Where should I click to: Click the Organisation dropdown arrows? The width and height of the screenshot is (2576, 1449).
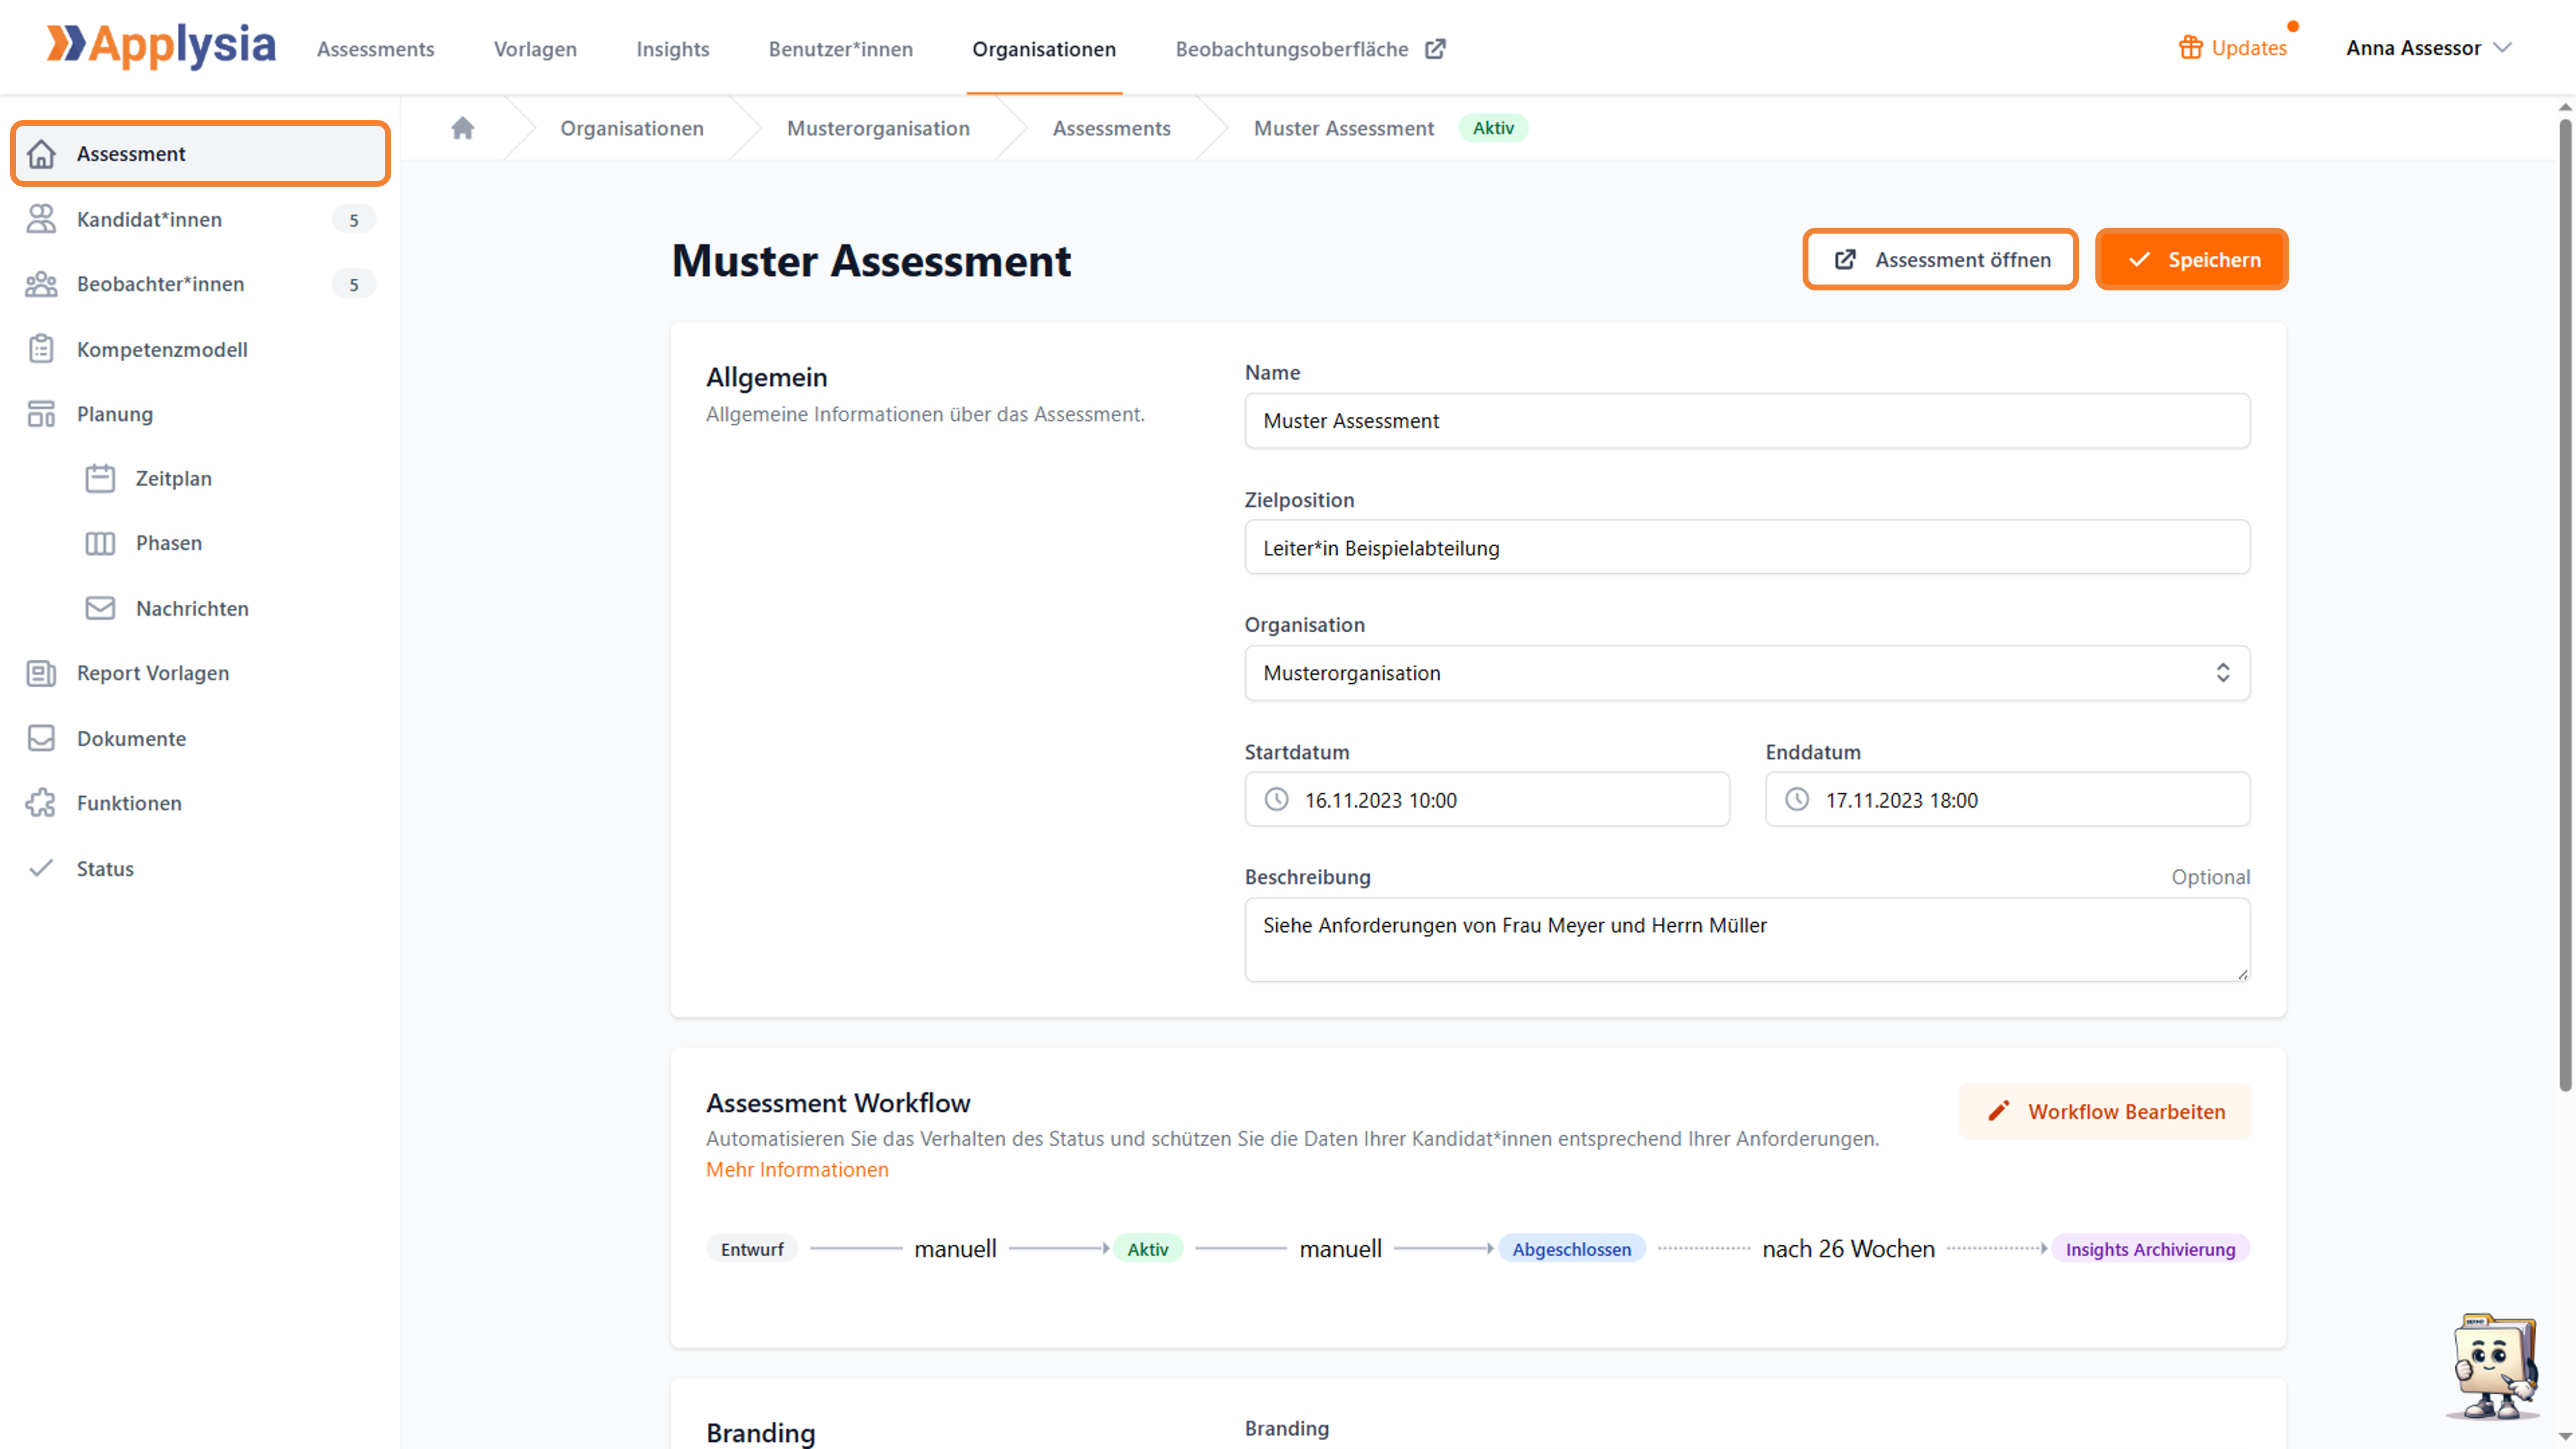[2222, 673]
